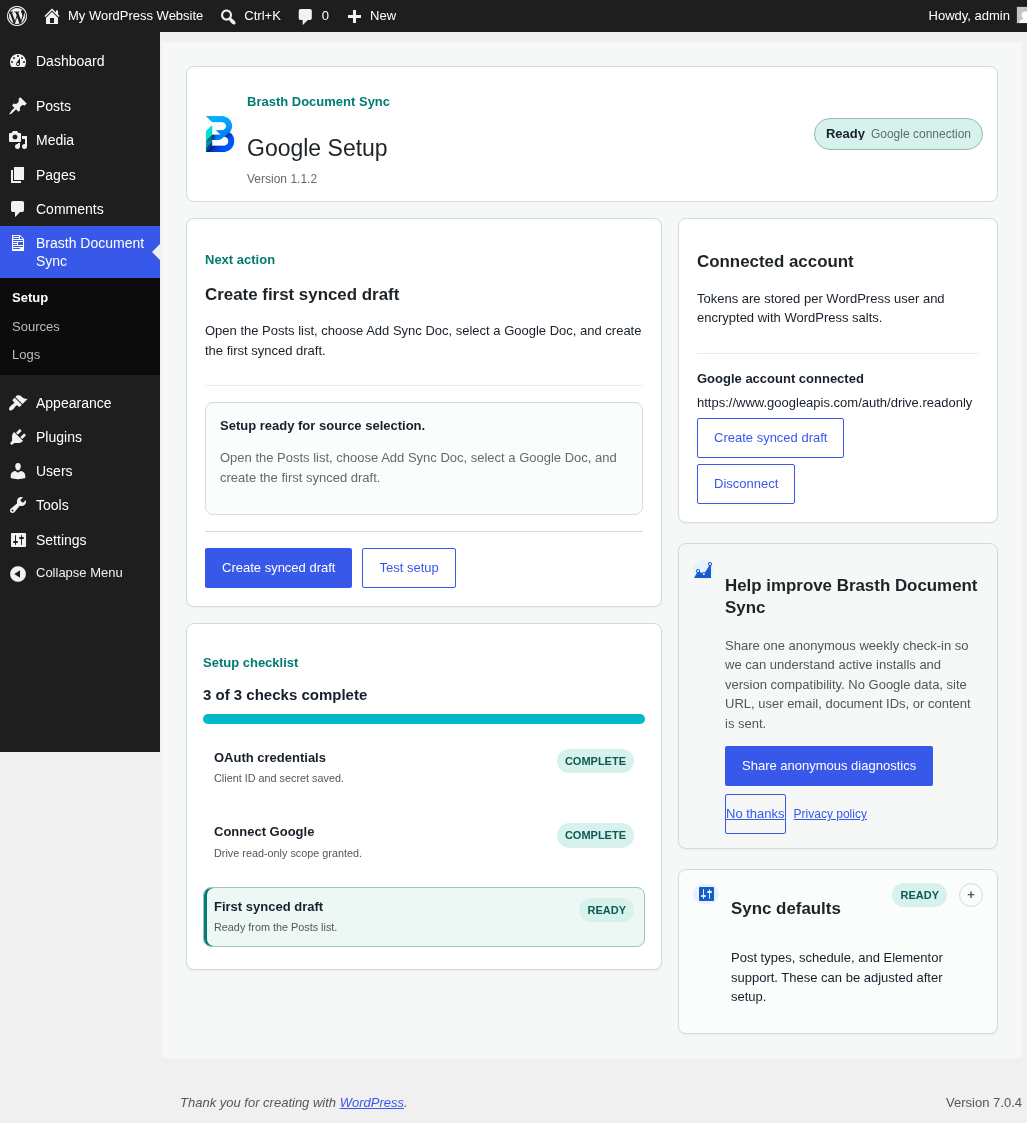Click the First synced draft checklist row
The width and height of the screenshot is (1027, 1123).
[424, 917]
